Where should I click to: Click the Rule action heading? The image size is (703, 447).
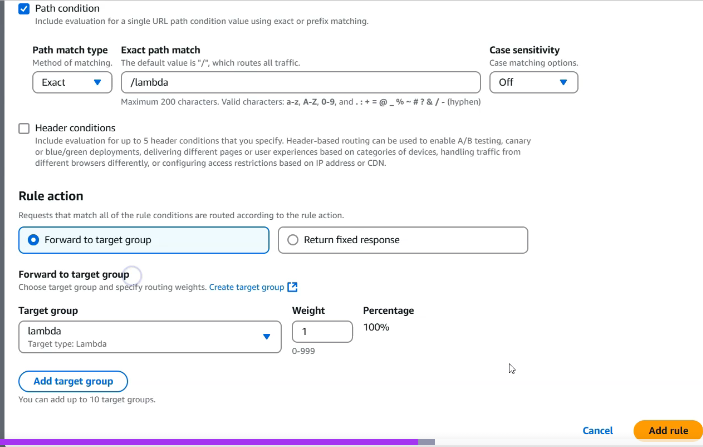[51, 196]
